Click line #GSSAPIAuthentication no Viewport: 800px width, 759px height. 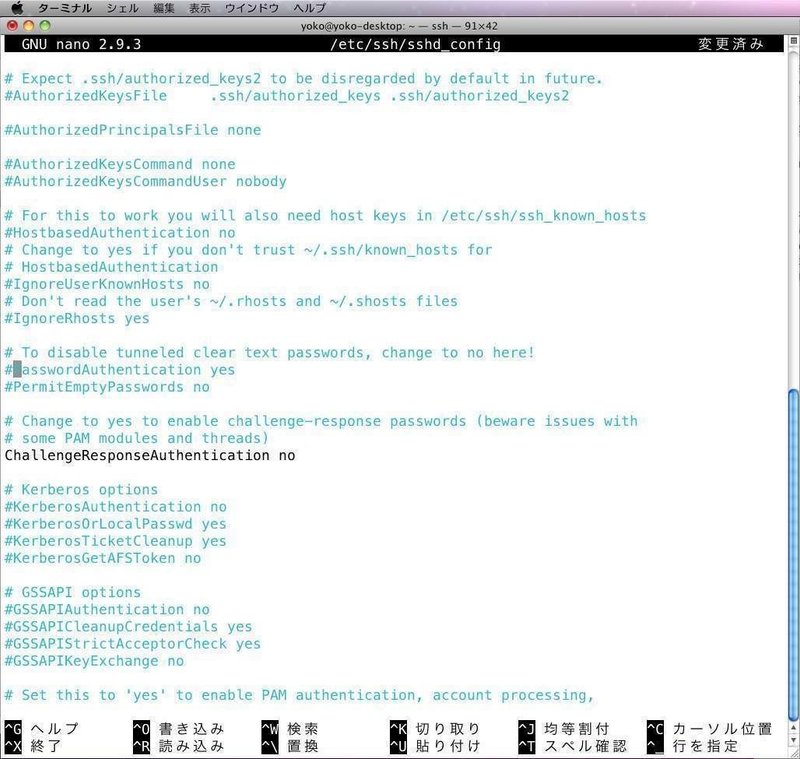tap(107, 610)
